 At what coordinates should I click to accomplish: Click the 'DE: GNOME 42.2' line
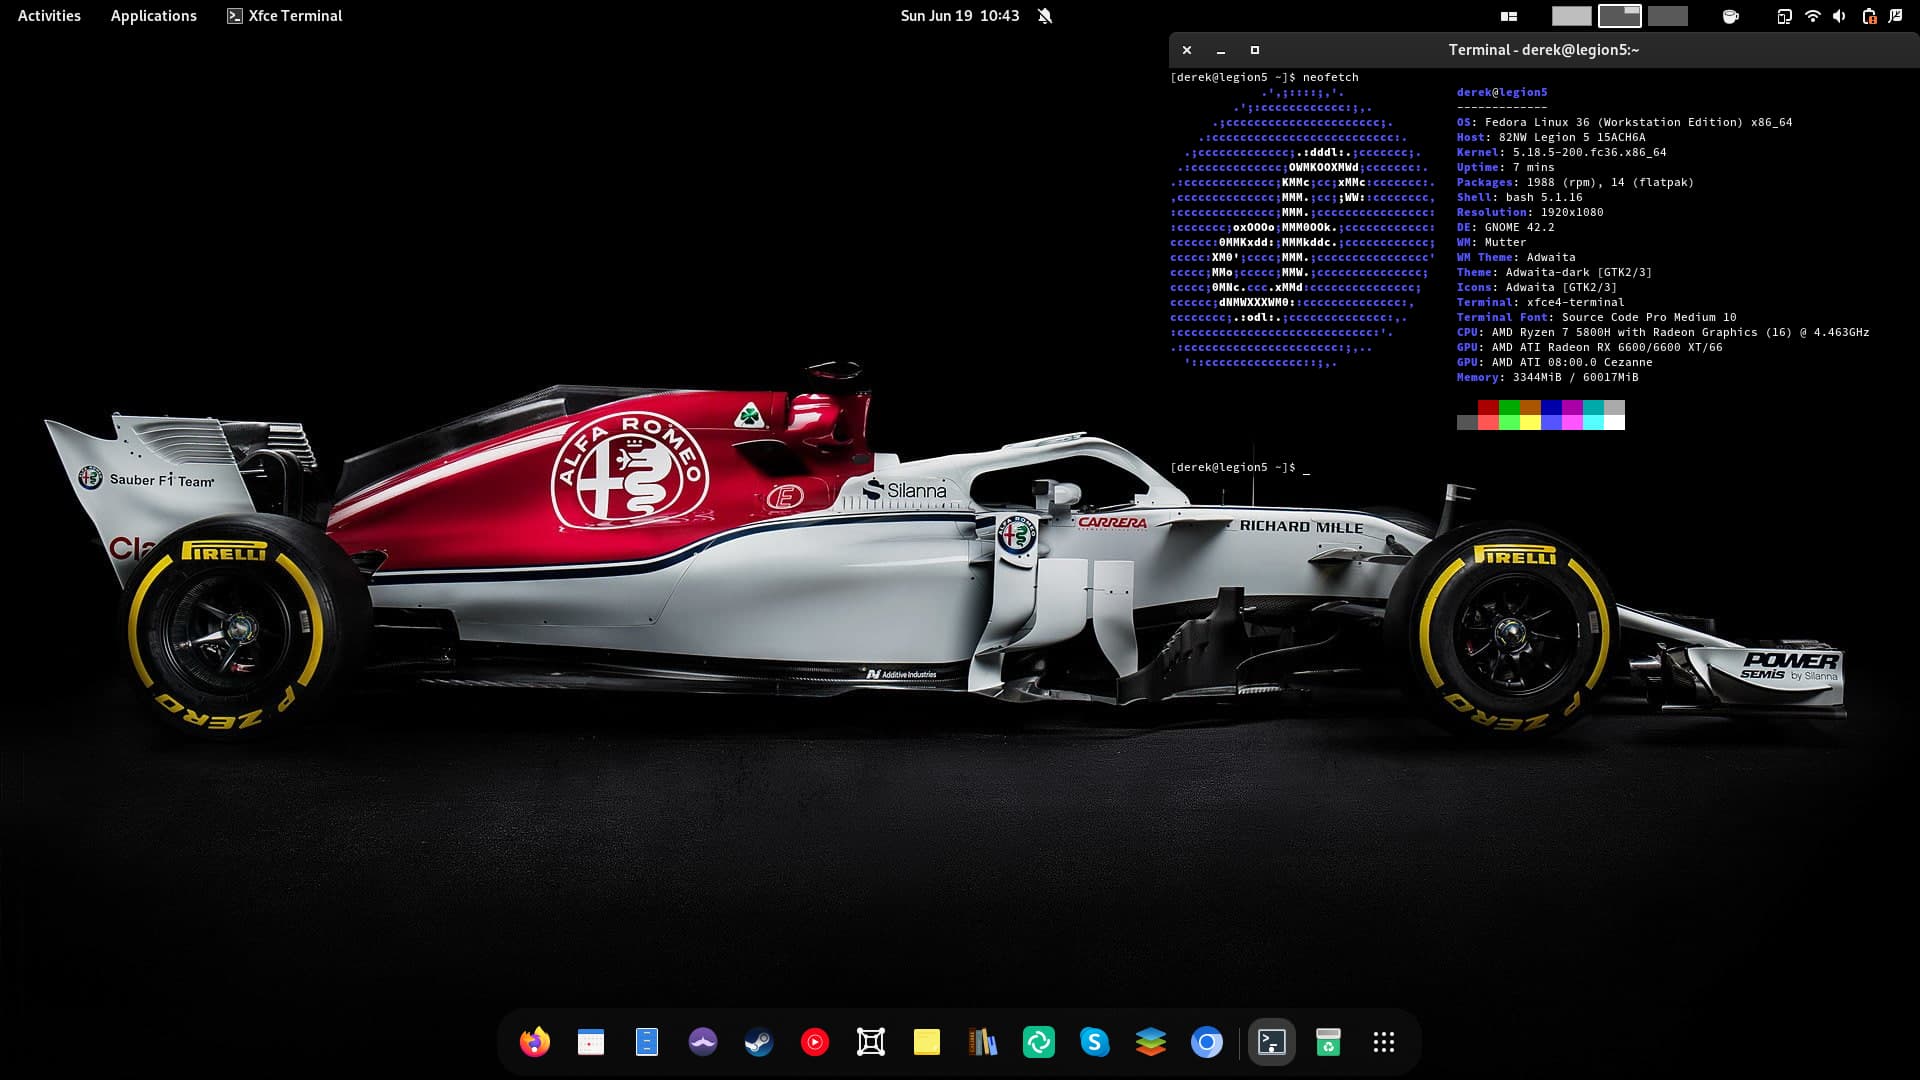1506,227
